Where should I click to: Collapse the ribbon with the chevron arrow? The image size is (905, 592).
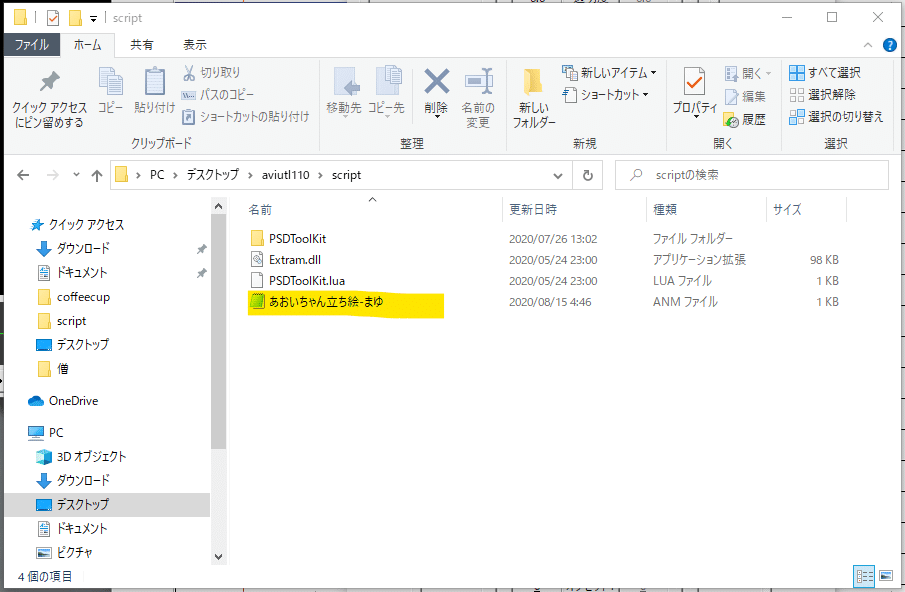(x=868, y=44)
